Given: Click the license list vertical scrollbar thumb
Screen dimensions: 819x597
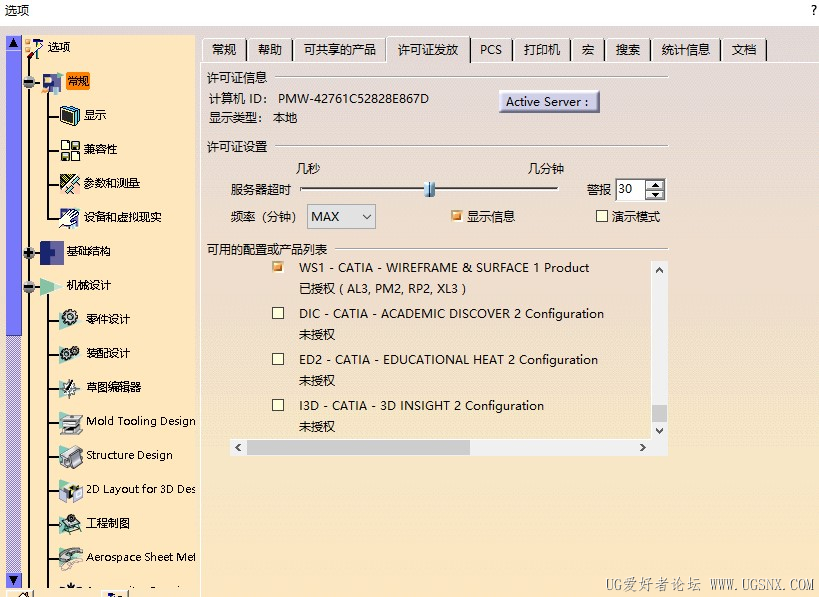Looking at the screenshot, I should 659,413.
